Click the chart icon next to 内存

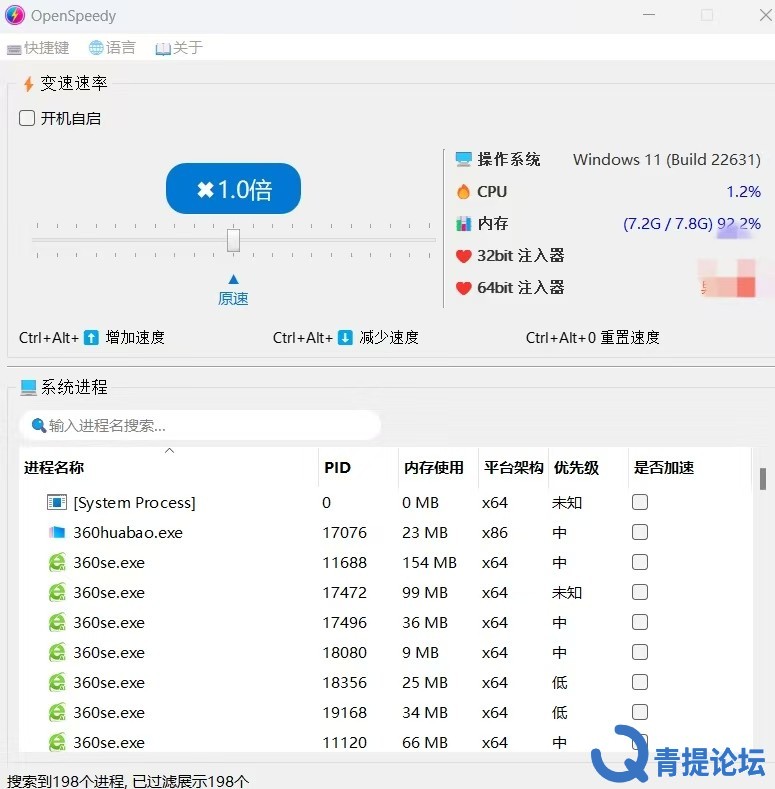pos(463,223)
